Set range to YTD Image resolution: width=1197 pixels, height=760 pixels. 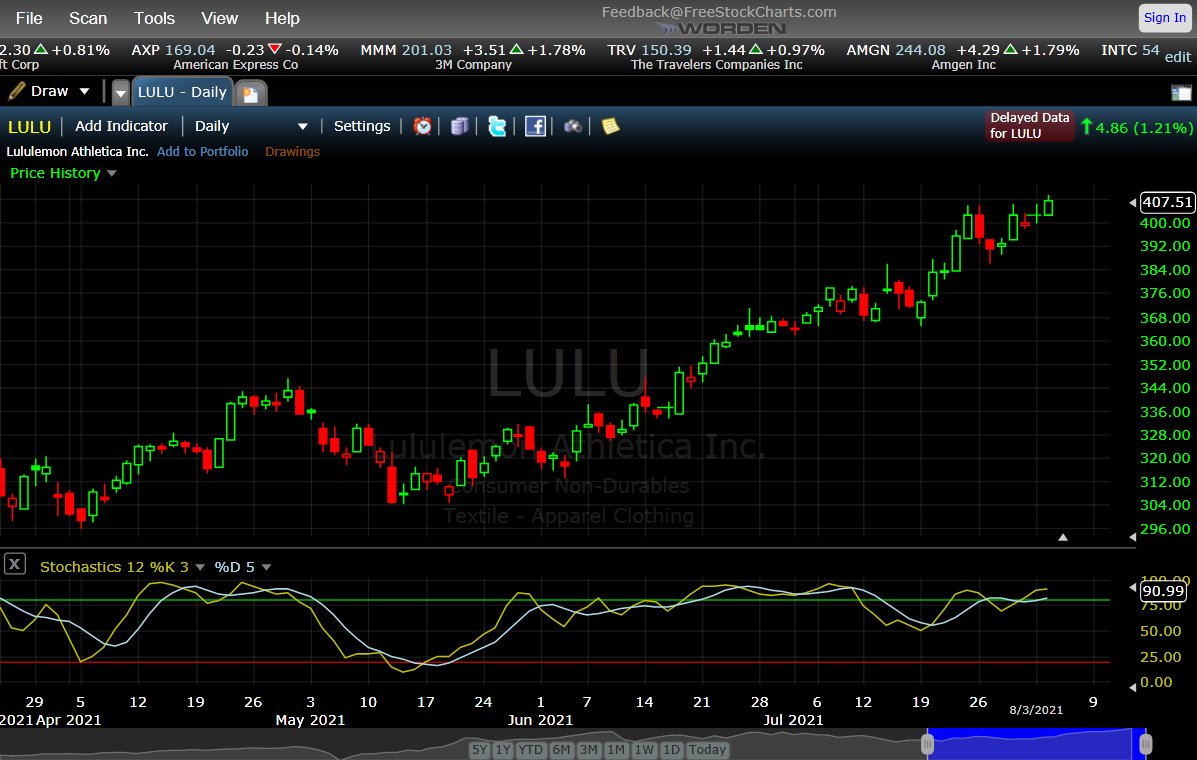pos(531,750)
